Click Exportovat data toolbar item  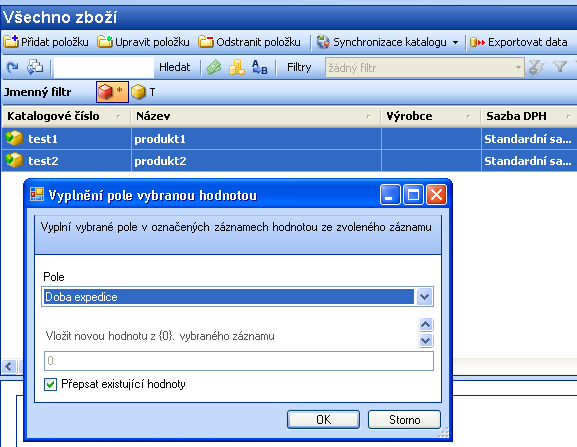pos(518,42)
